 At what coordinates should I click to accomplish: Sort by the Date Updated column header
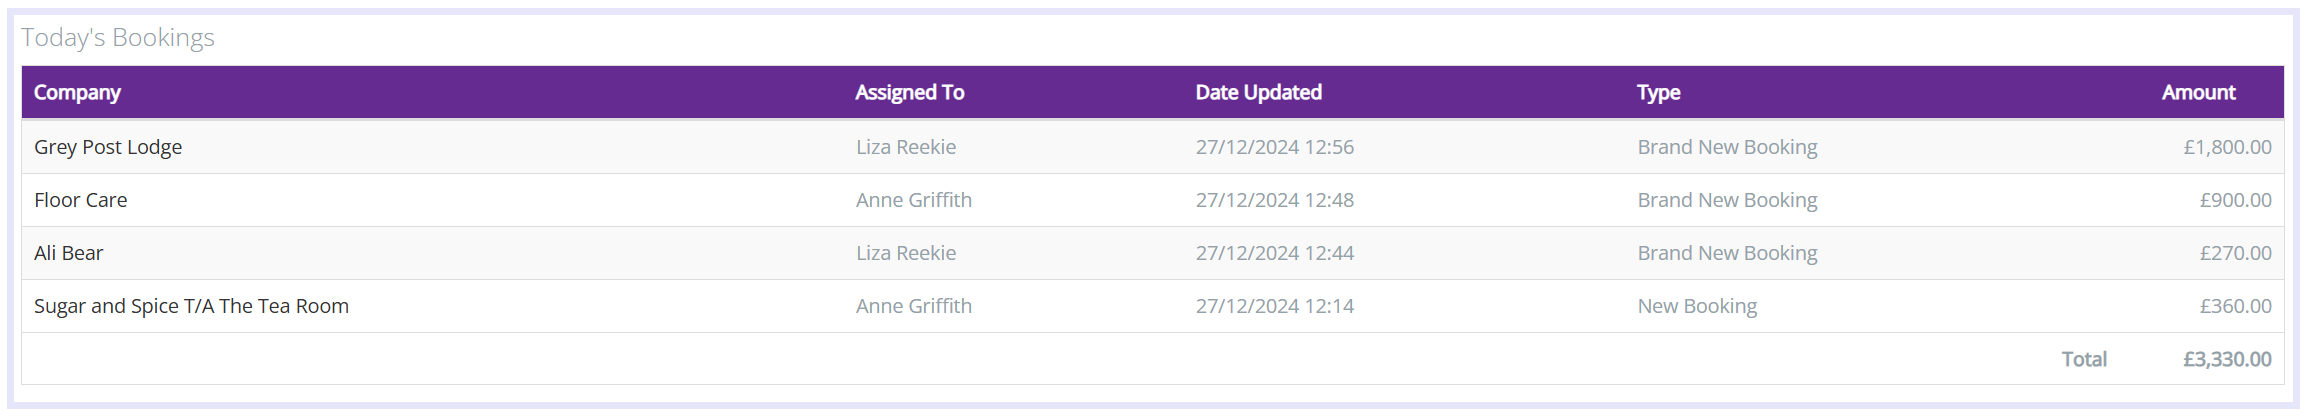point(1258,93)
